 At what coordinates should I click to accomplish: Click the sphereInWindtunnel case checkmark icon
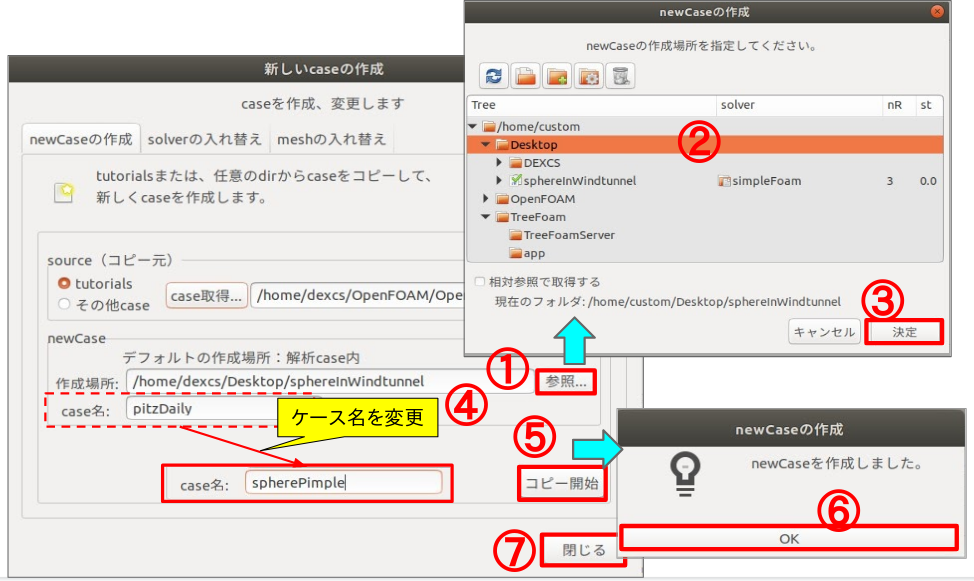517,181
